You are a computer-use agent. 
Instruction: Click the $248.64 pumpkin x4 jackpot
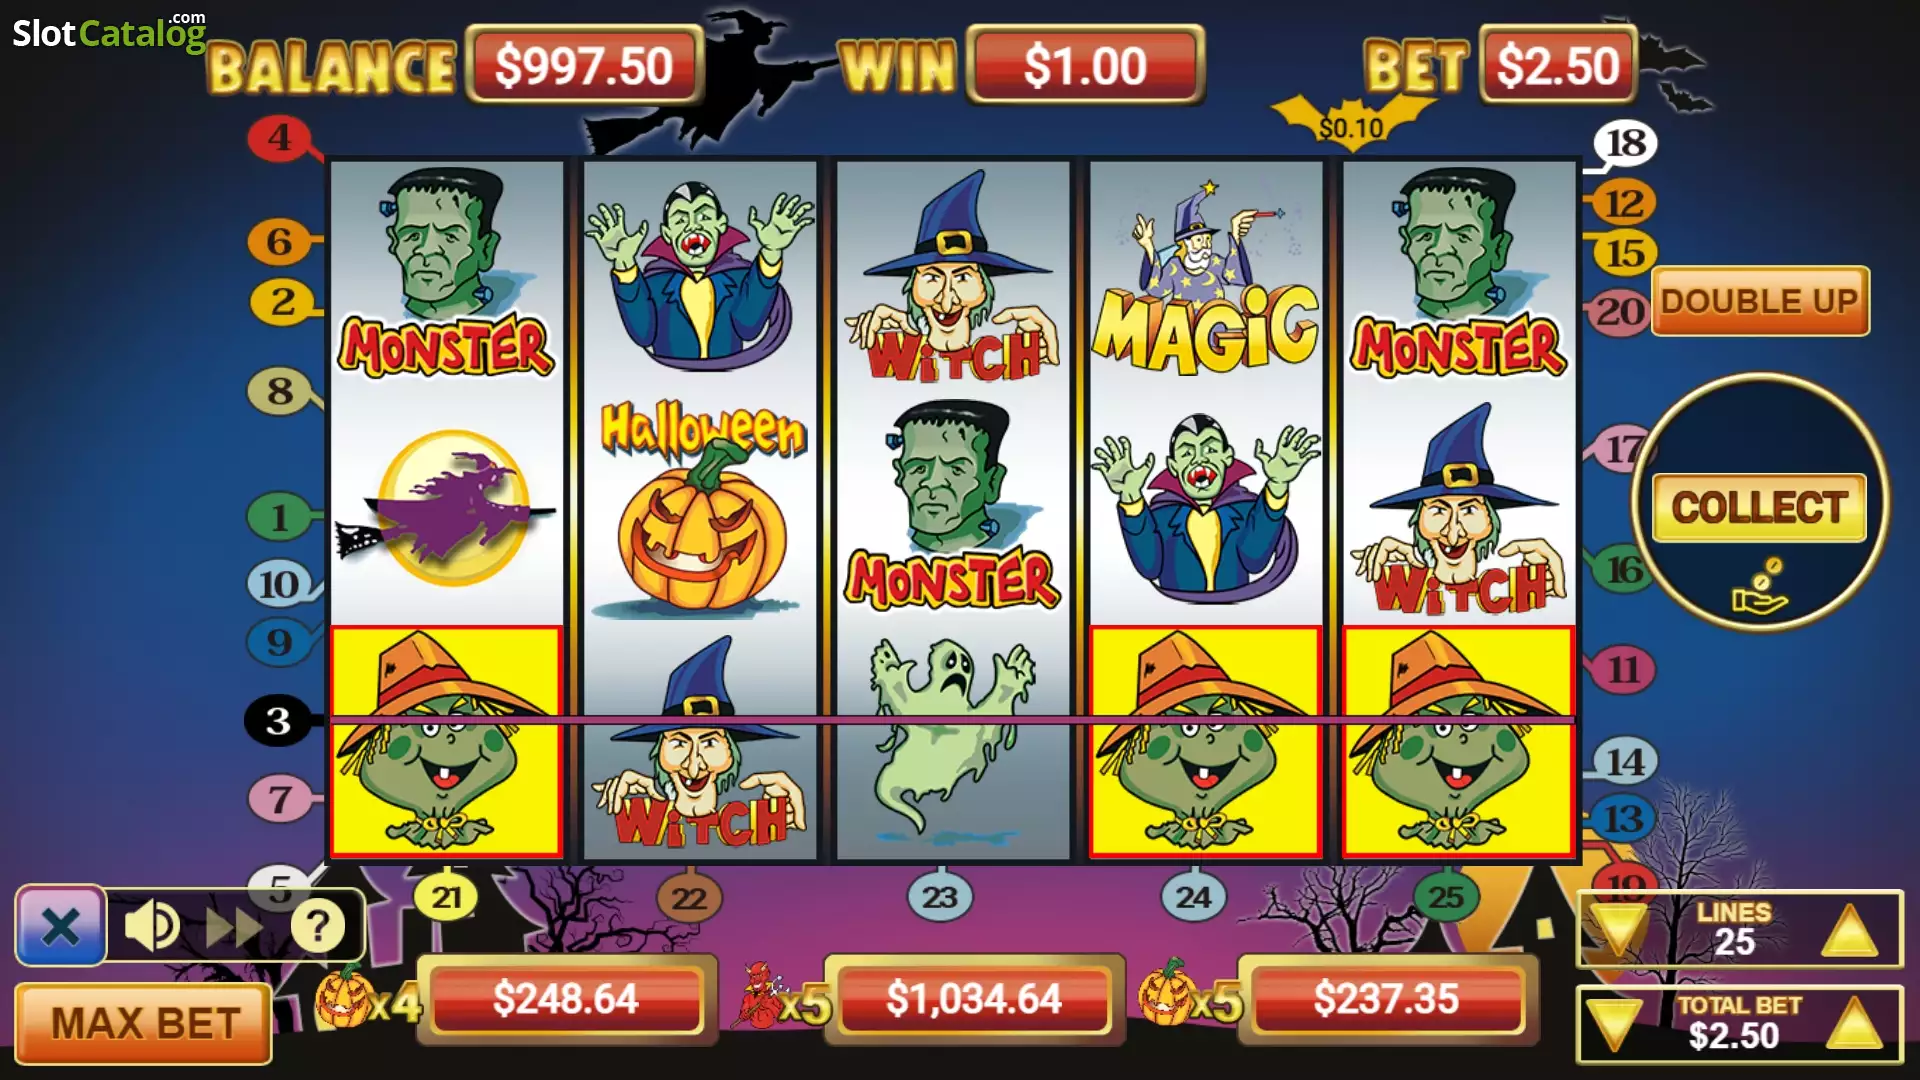click(x=566, y=999)
